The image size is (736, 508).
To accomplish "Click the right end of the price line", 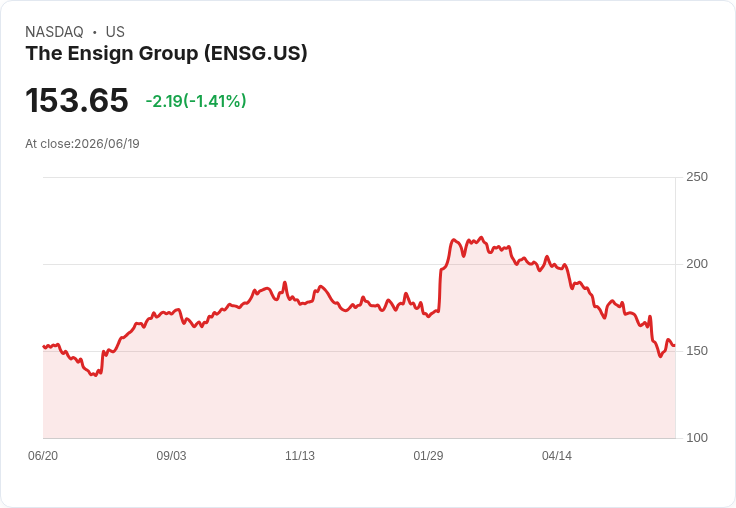I will point(675,346).
